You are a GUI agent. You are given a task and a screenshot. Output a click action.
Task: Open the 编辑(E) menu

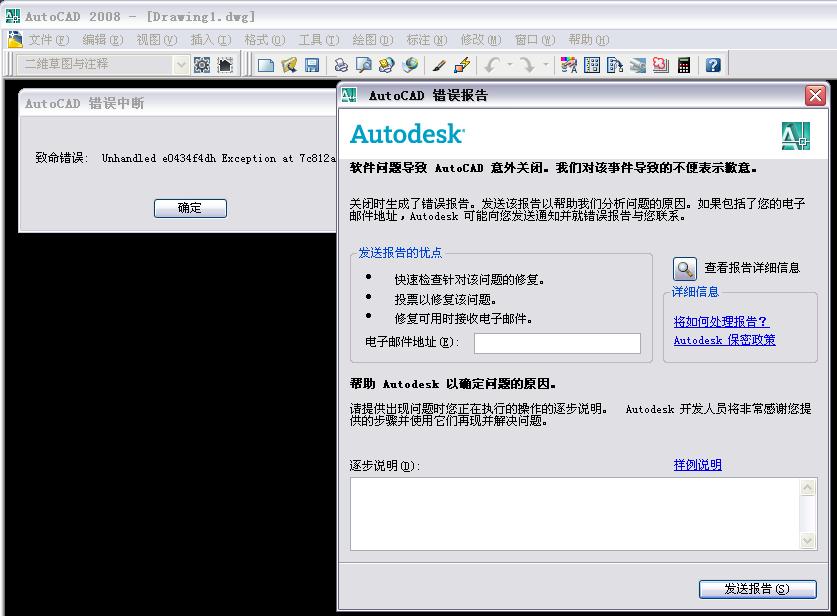pos(102,40)
